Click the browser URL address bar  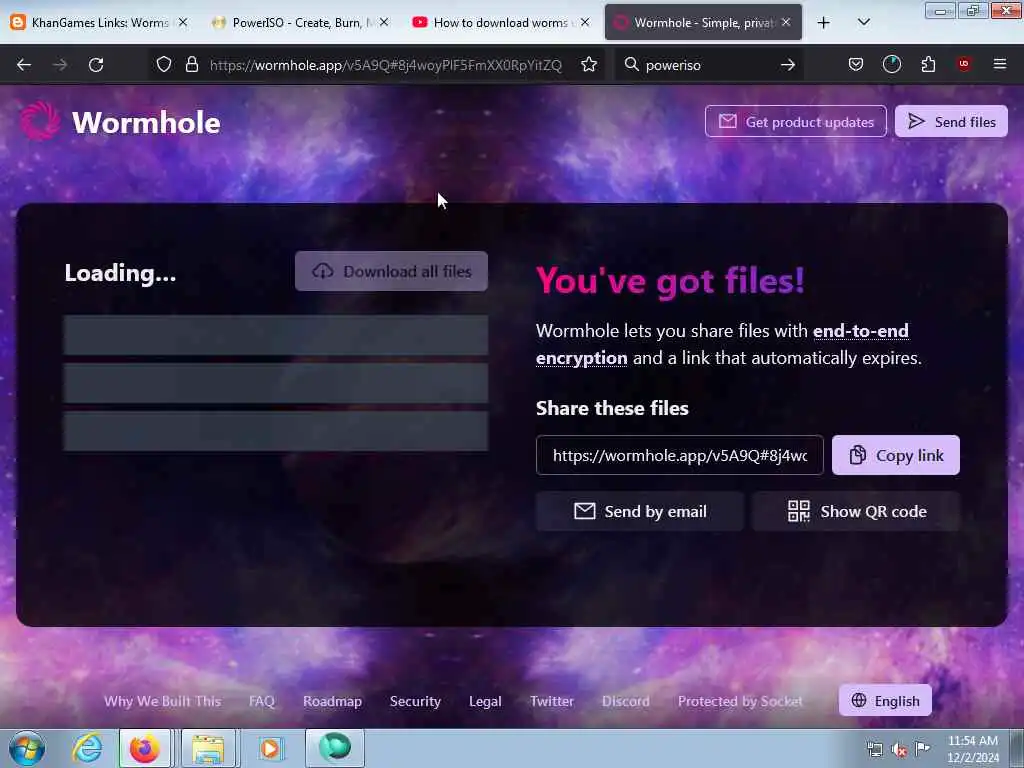pos(385,65)
